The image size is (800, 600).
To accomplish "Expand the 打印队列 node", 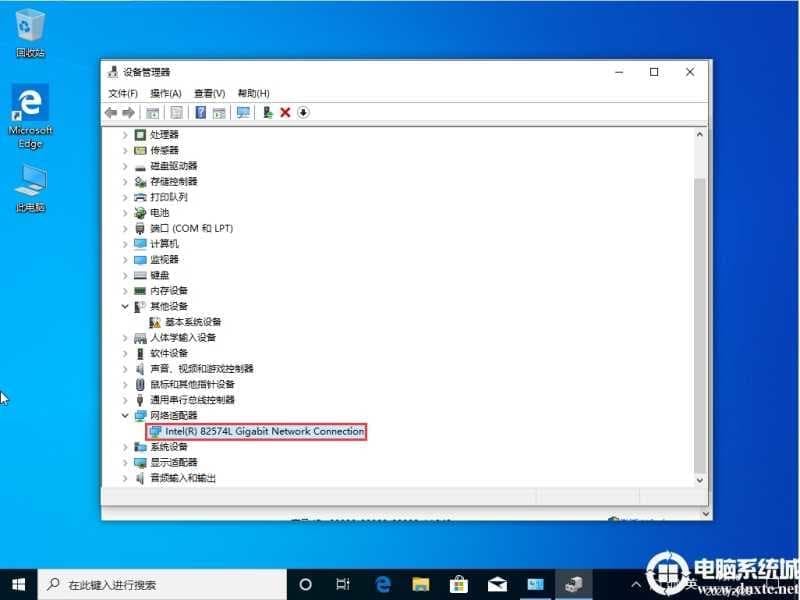I will pyautogui.click(x=125, y=197).
